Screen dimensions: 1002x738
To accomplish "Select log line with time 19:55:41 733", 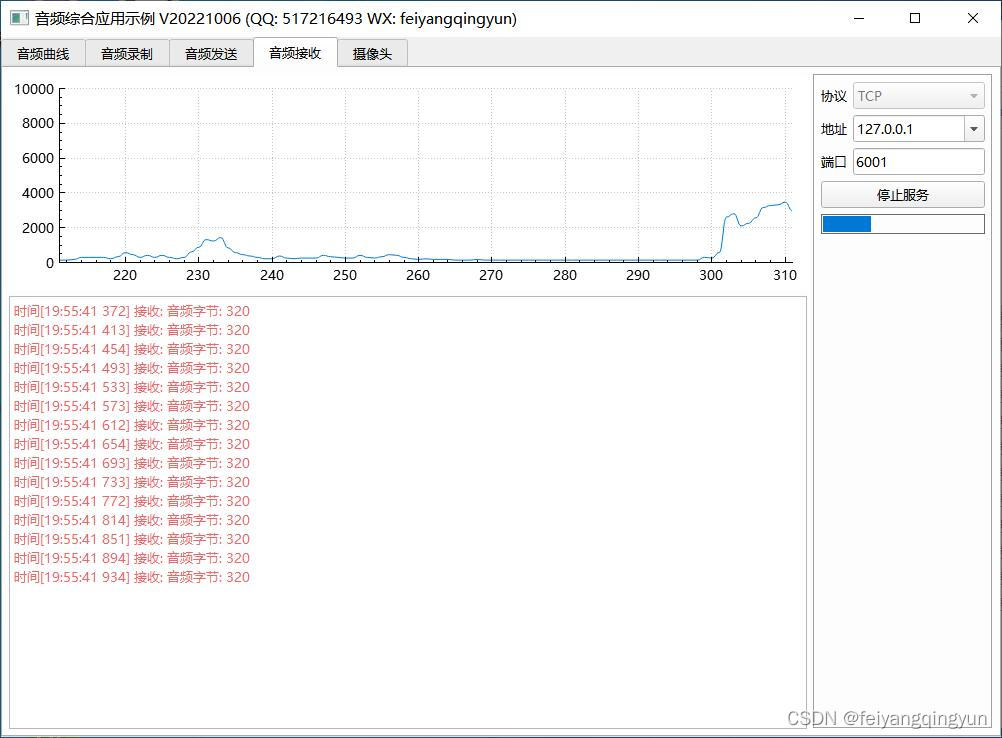I will point(132,482).
